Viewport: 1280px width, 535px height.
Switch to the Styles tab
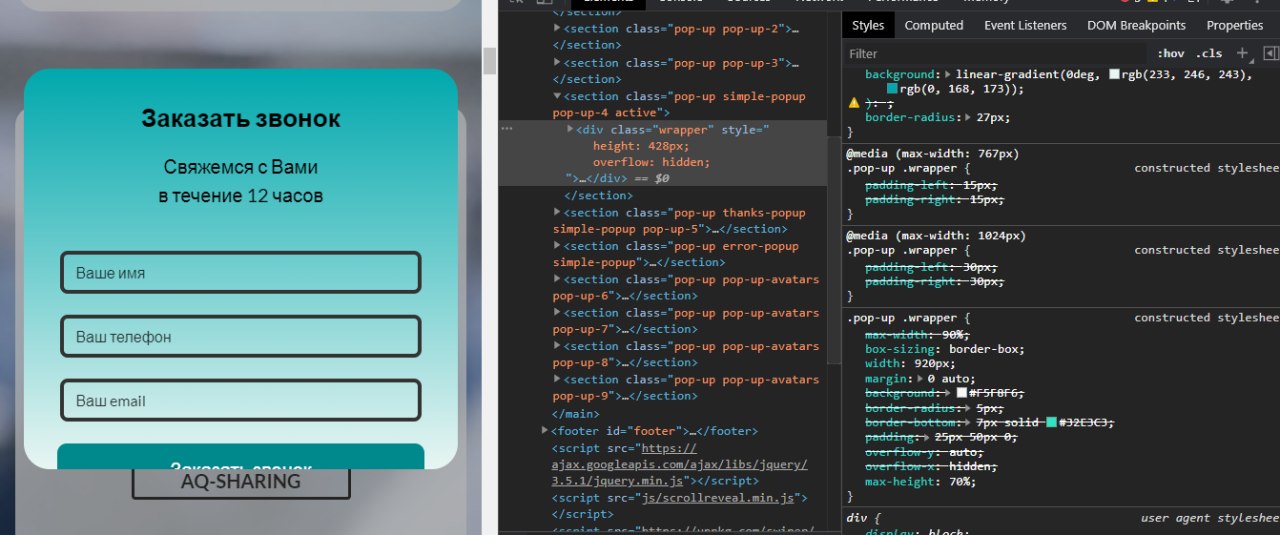868,25
